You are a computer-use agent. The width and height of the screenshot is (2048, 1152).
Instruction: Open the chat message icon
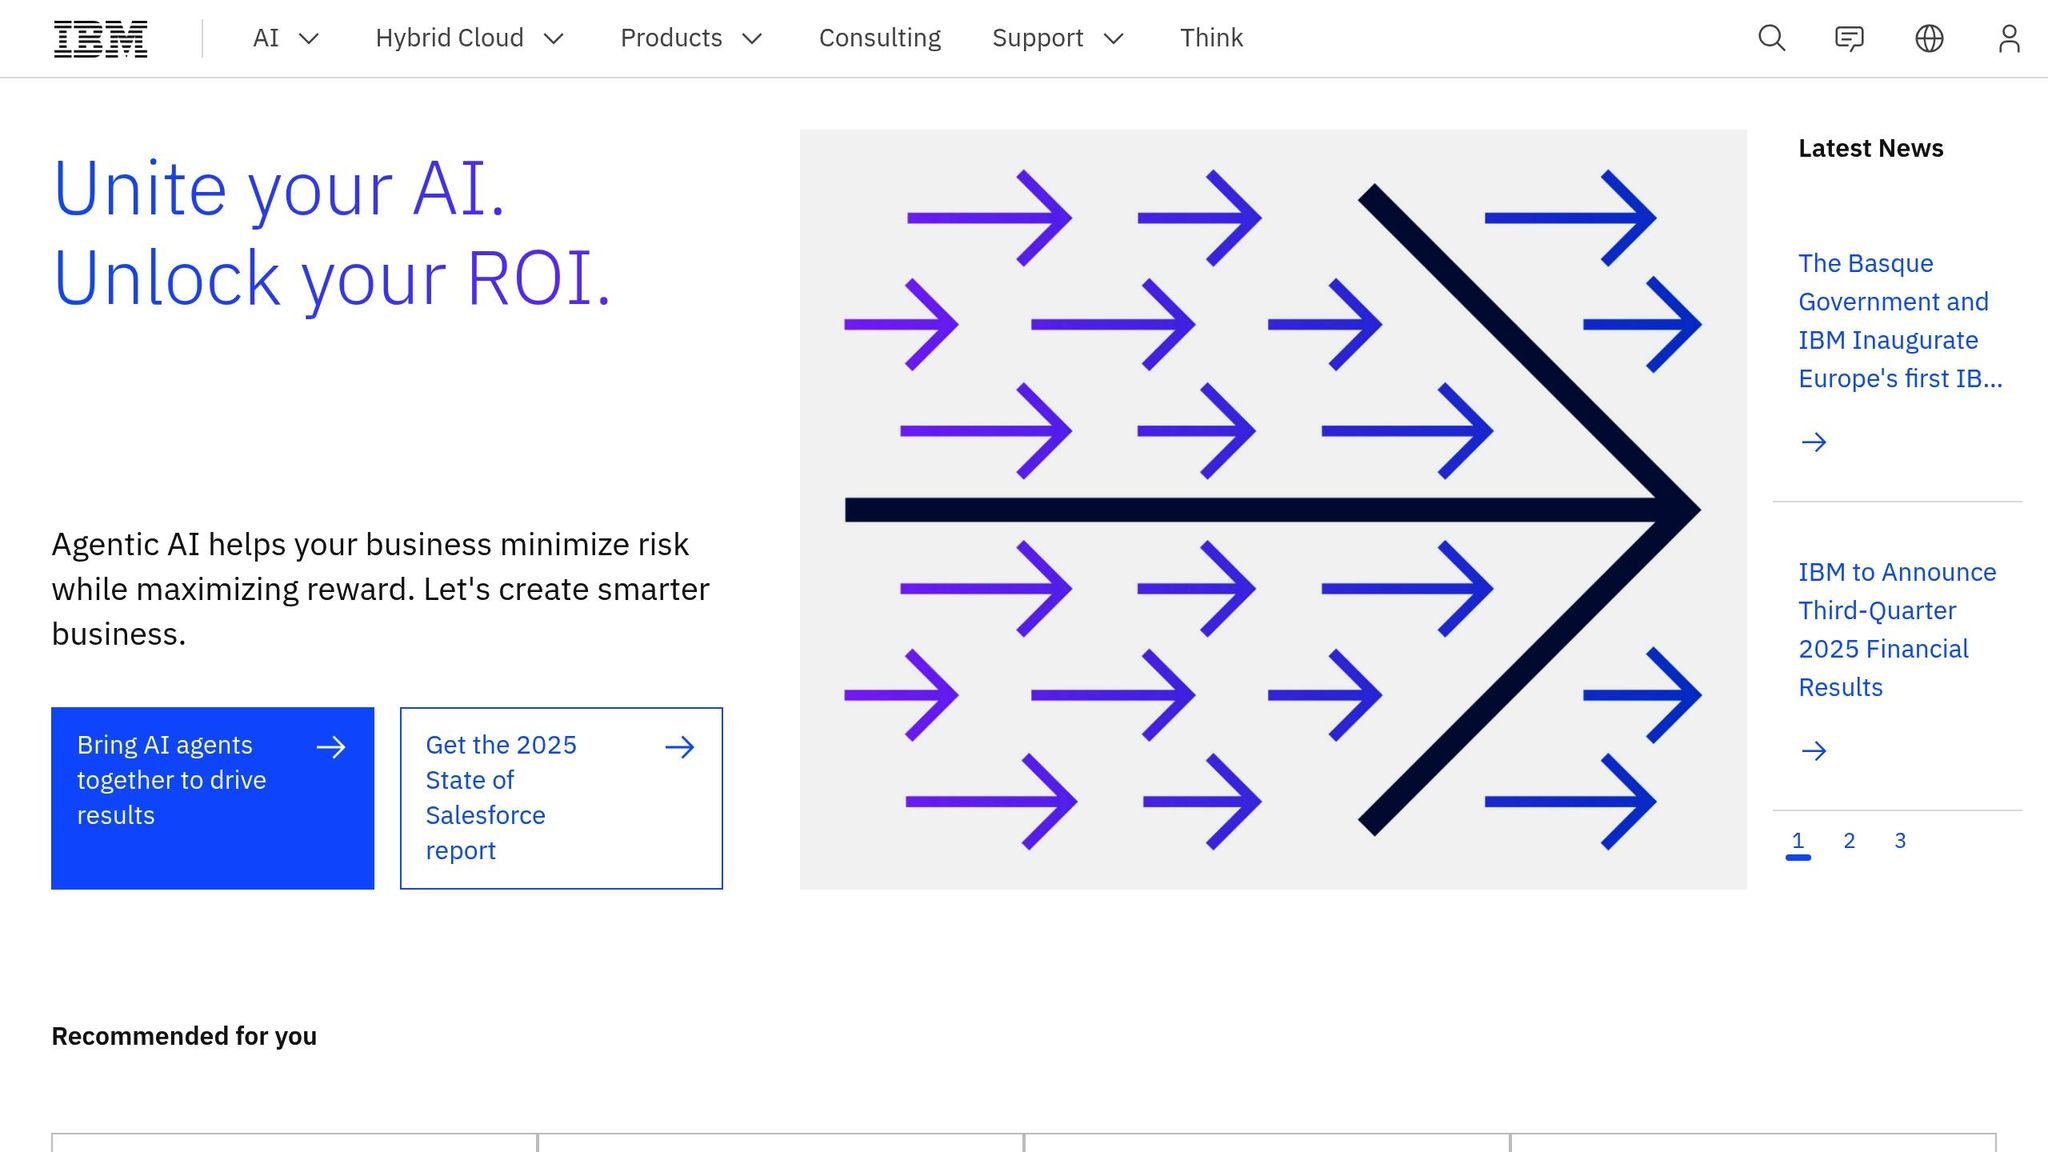pos(1849,38)
